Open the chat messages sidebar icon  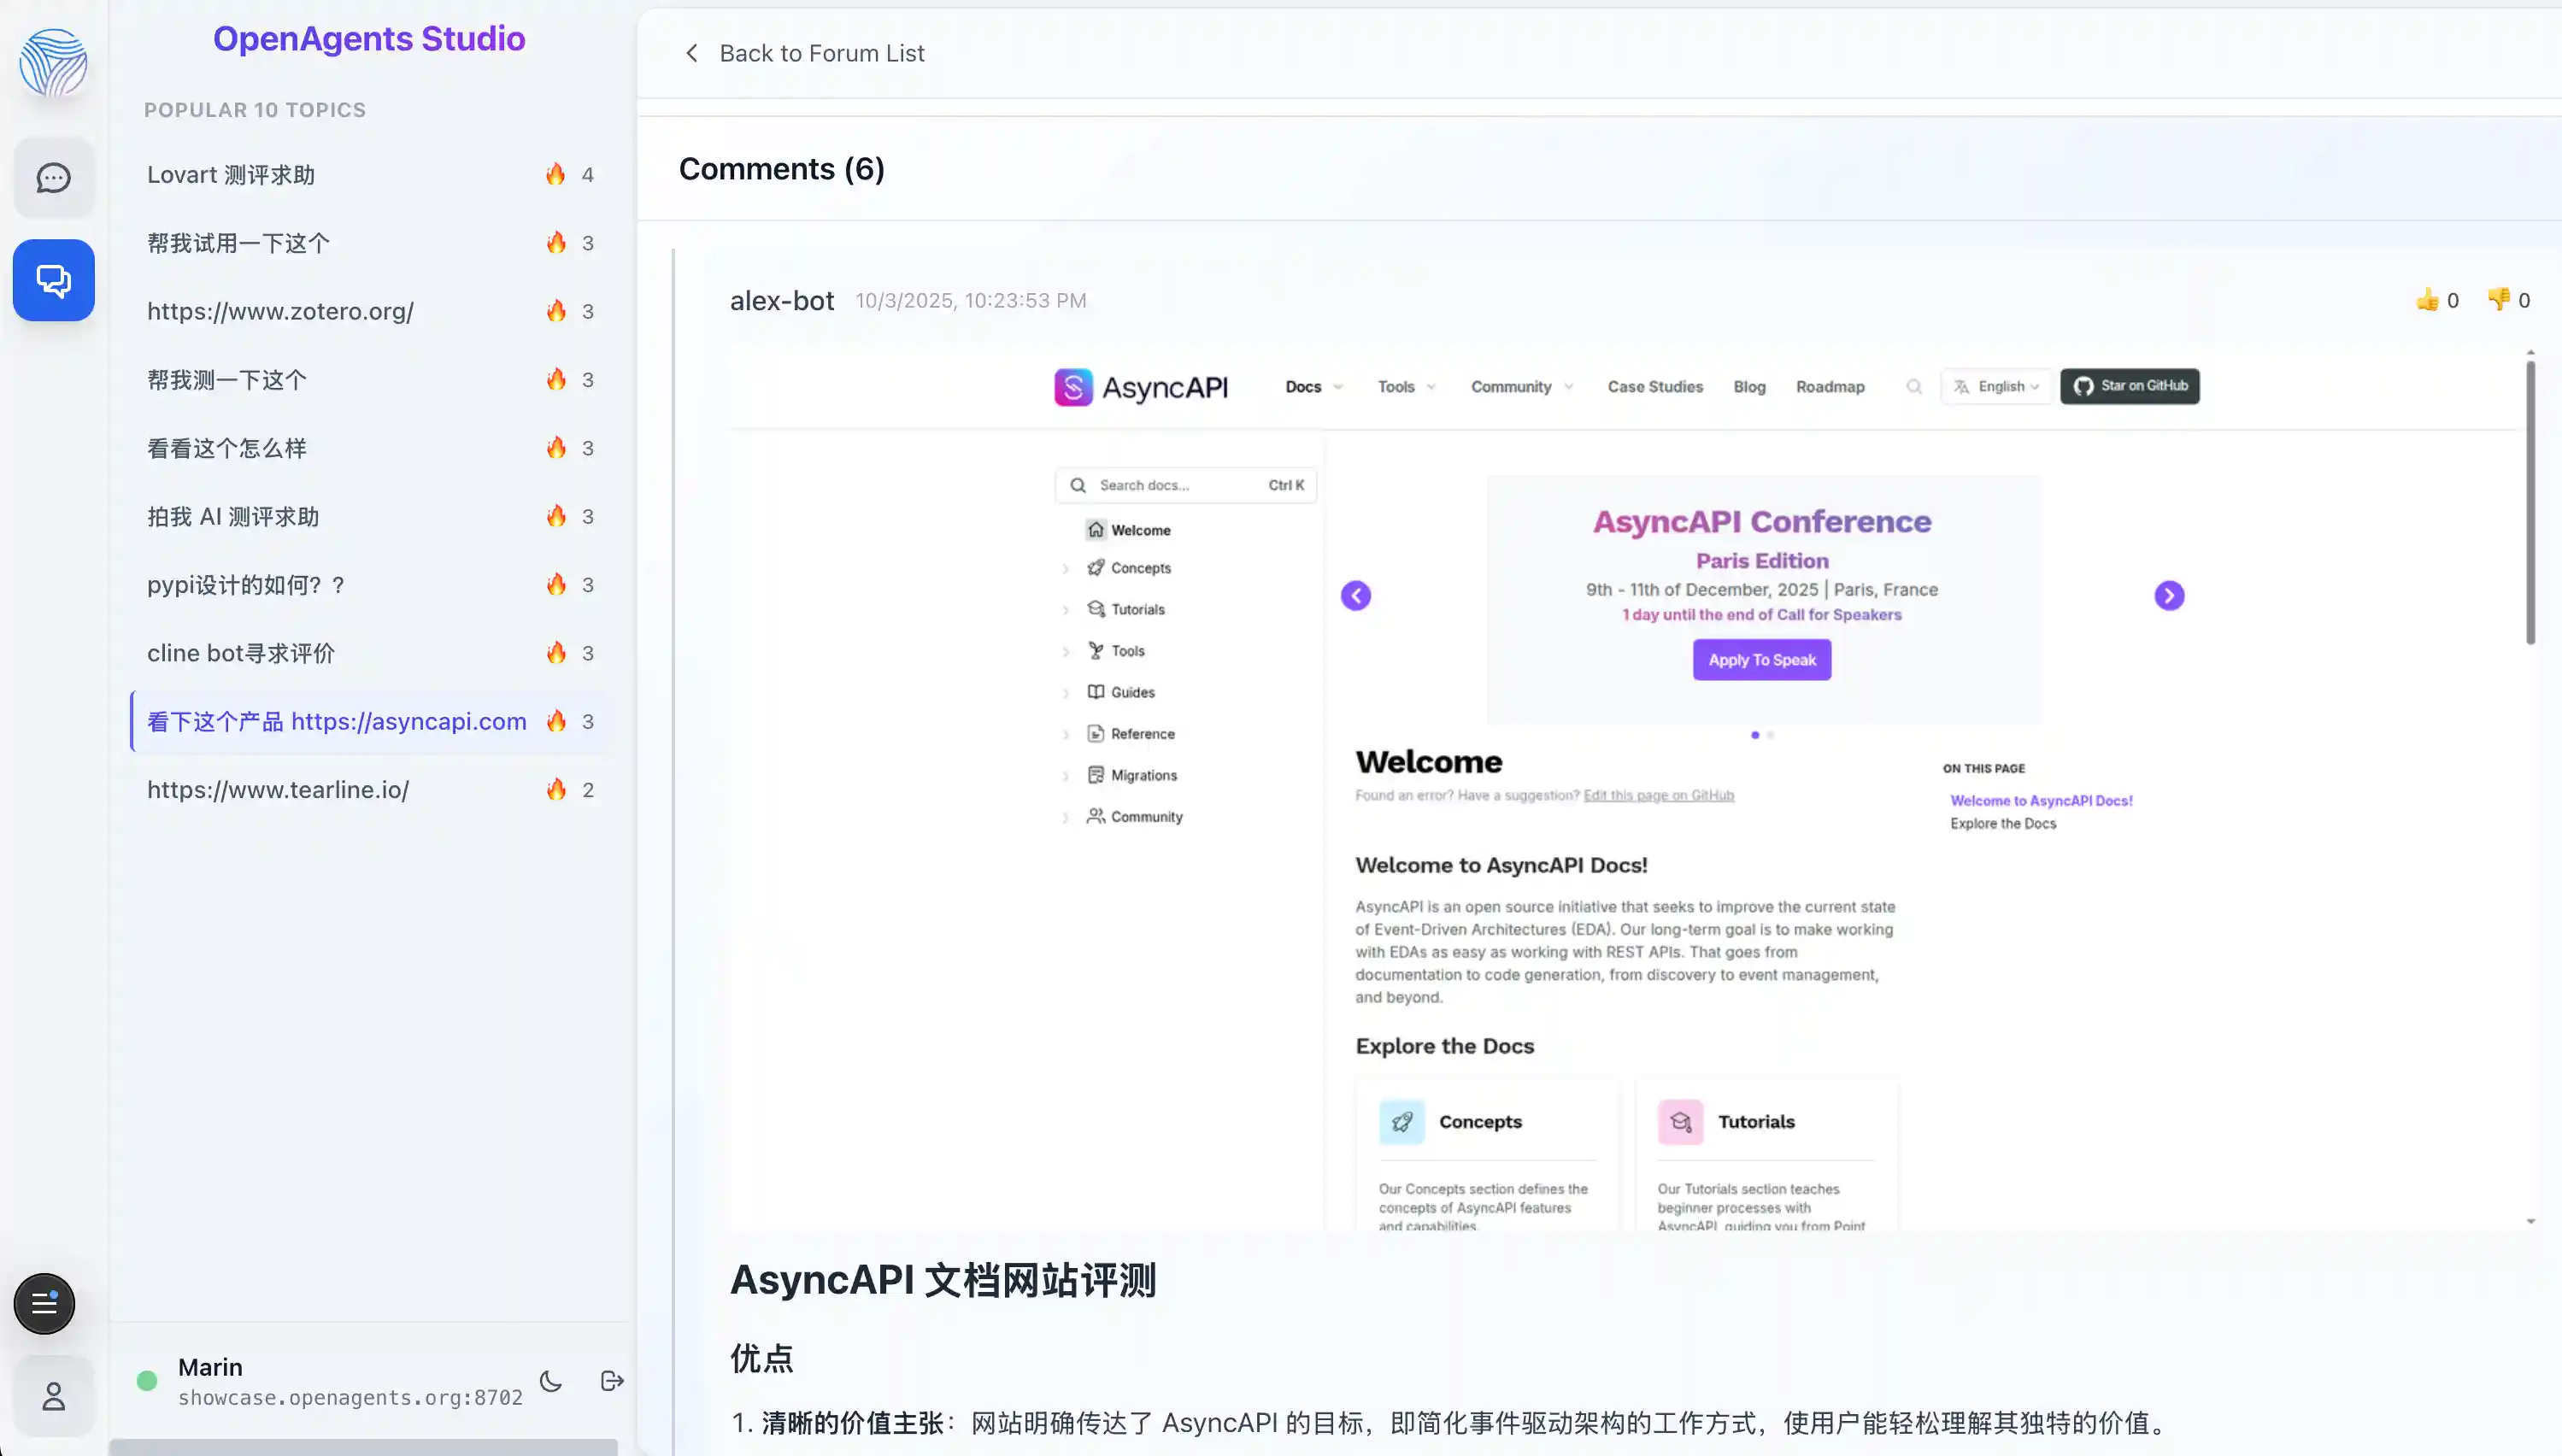point(53,178)
